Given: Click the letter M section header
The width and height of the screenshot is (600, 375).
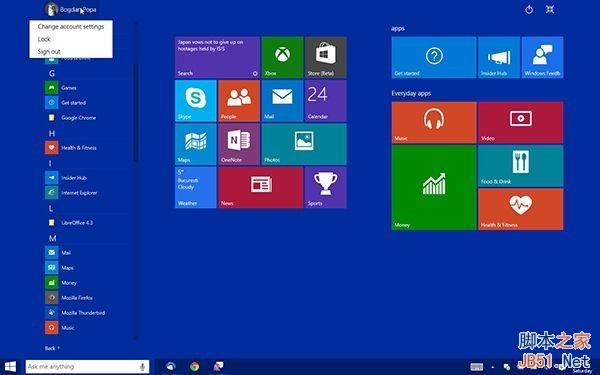Looking at the screenshot, I should click(52, 238).
